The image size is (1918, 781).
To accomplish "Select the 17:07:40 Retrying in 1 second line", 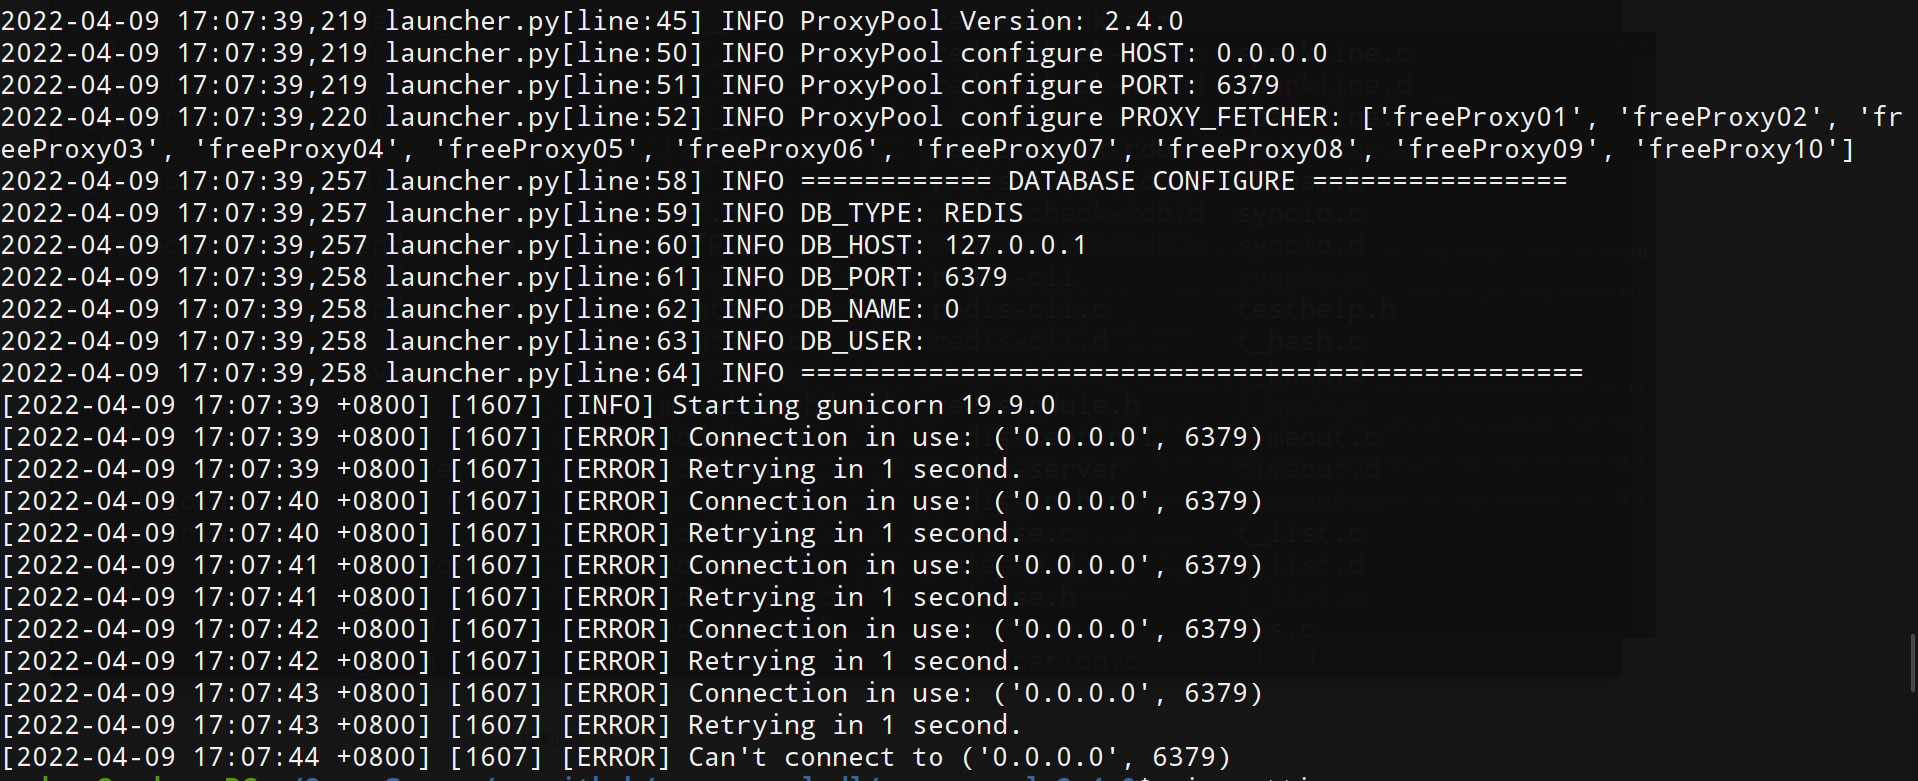I will (512, 533).
